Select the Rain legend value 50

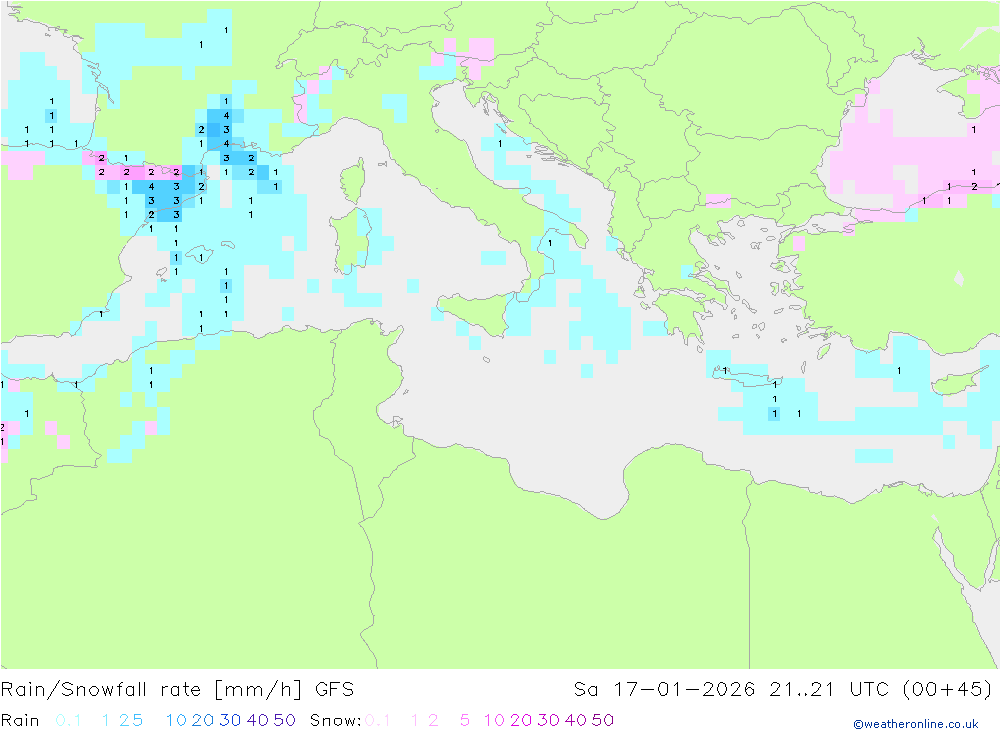coord(284,720)
